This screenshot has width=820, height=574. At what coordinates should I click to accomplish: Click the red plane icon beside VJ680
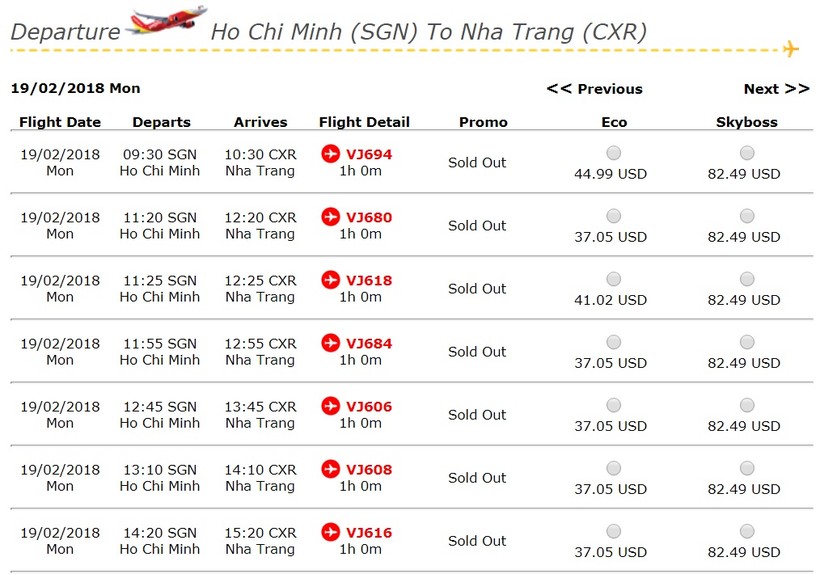pyautogui.click(x=331, y=217)
